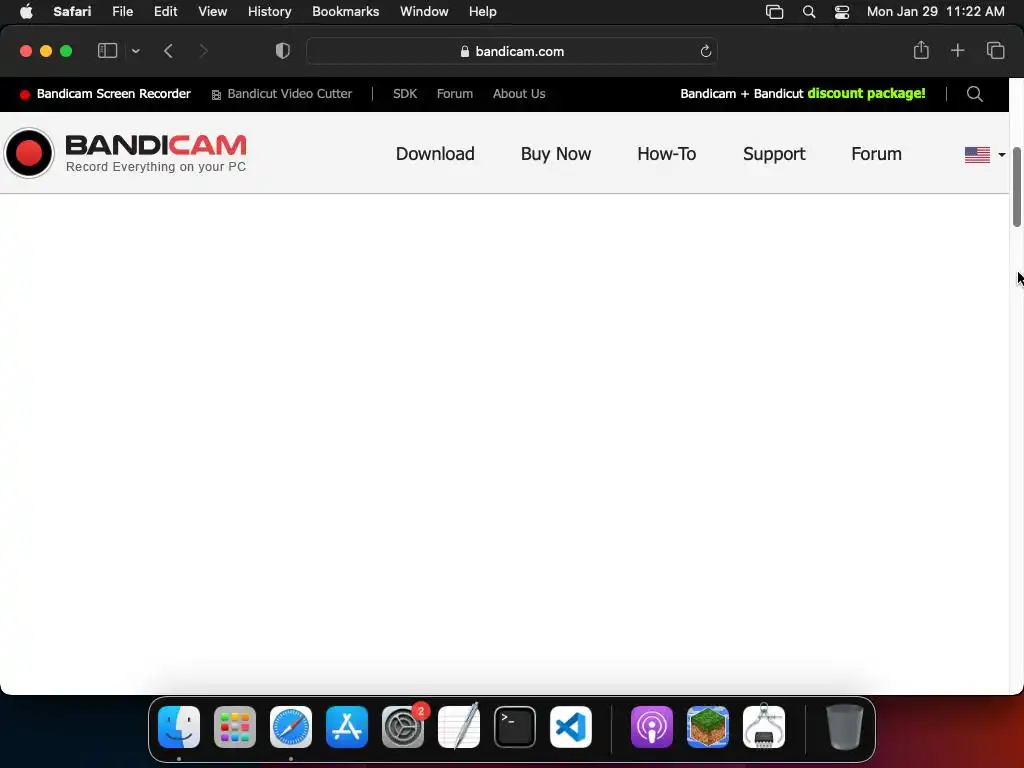Open Spotlight search in the menu bar

pyautogui.click(x=808, y=12)
